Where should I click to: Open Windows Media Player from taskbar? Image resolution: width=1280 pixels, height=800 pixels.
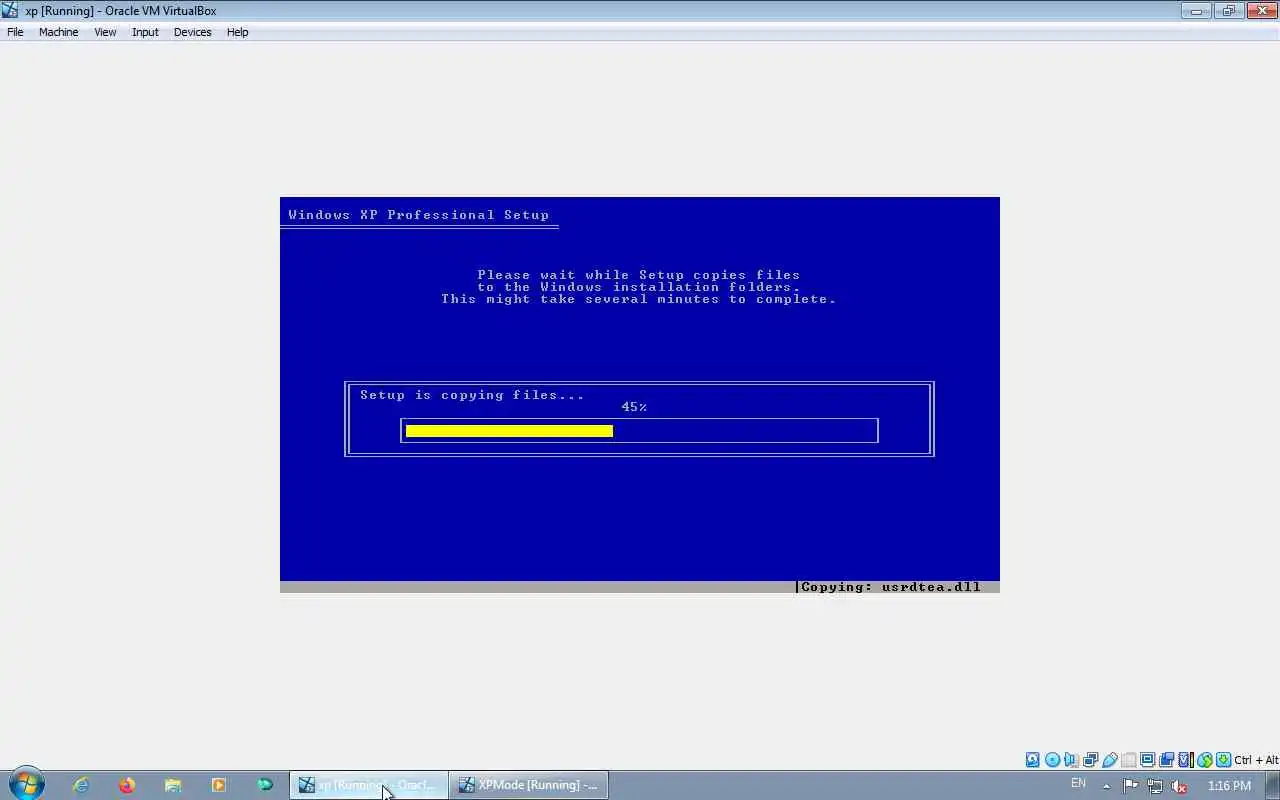click(219, 785)
